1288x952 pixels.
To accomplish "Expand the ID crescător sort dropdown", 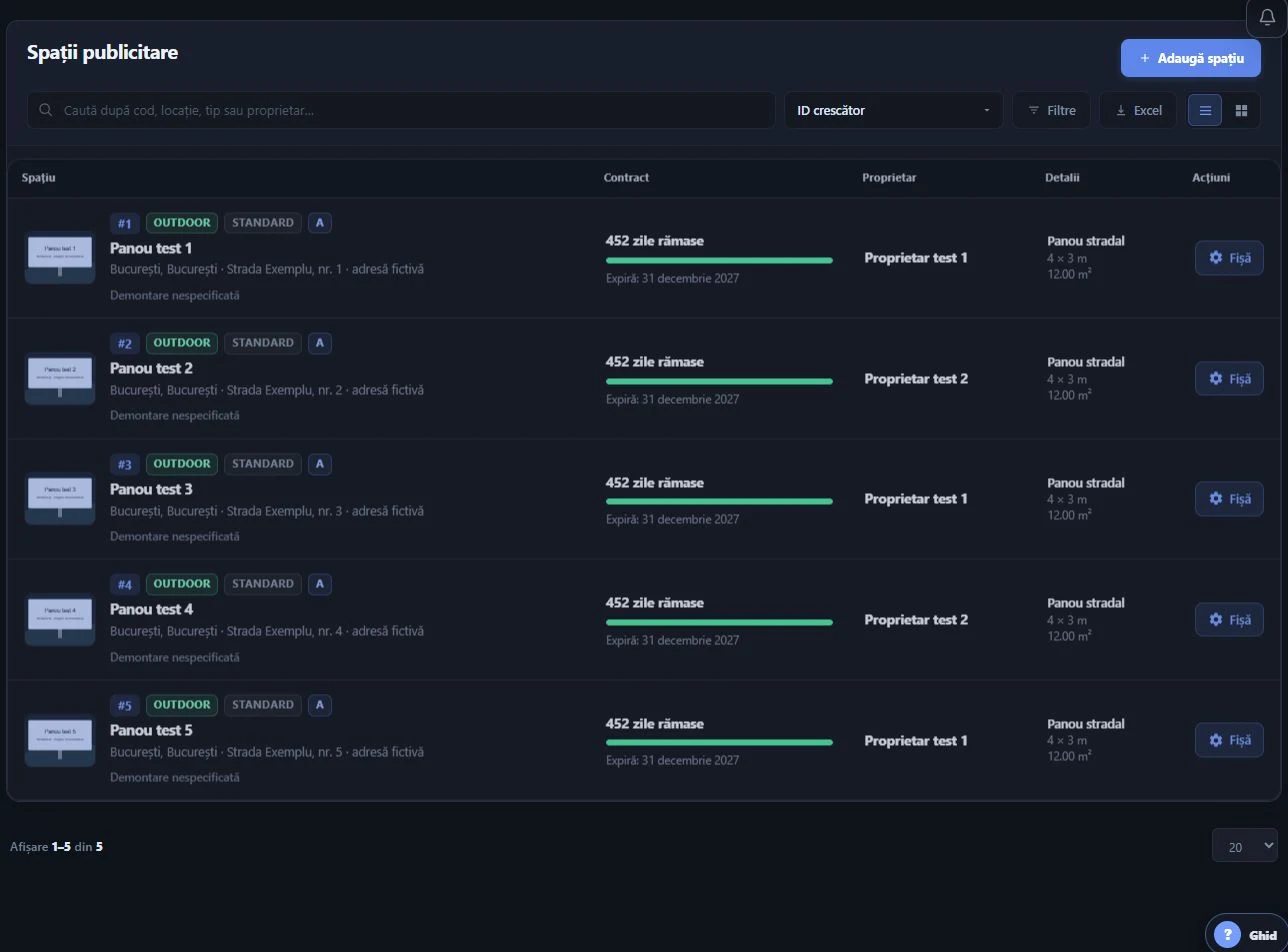I will pyautogui.click(x=893, y=110).
